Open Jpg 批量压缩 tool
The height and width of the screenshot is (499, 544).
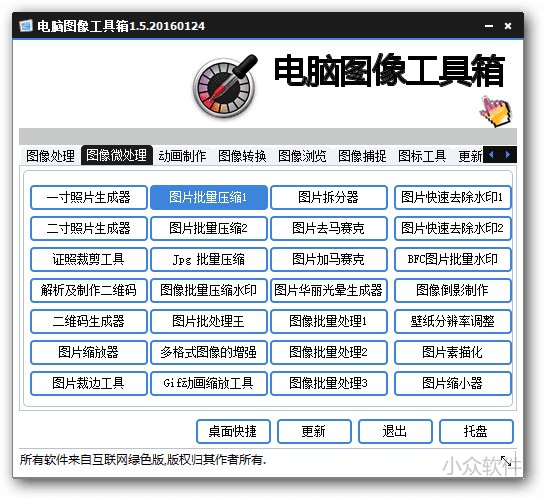209,259
